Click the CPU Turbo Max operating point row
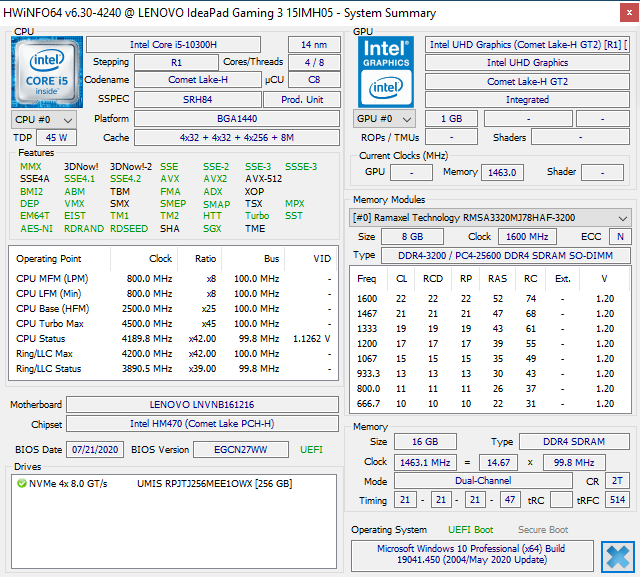The width and height of the screenshot is (640, 577). [x=170, y=323]
